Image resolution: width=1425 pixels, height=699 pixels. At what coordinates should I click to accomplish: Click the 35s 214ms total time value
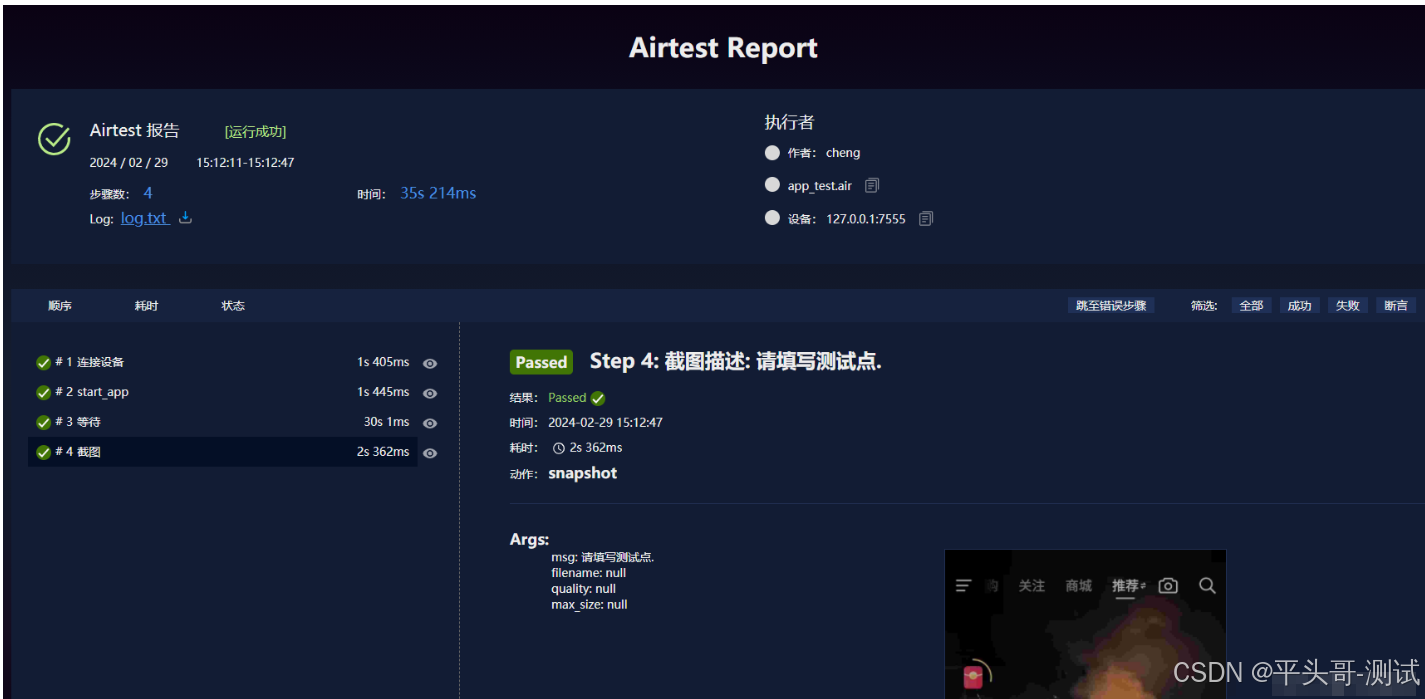coord(438,193)
